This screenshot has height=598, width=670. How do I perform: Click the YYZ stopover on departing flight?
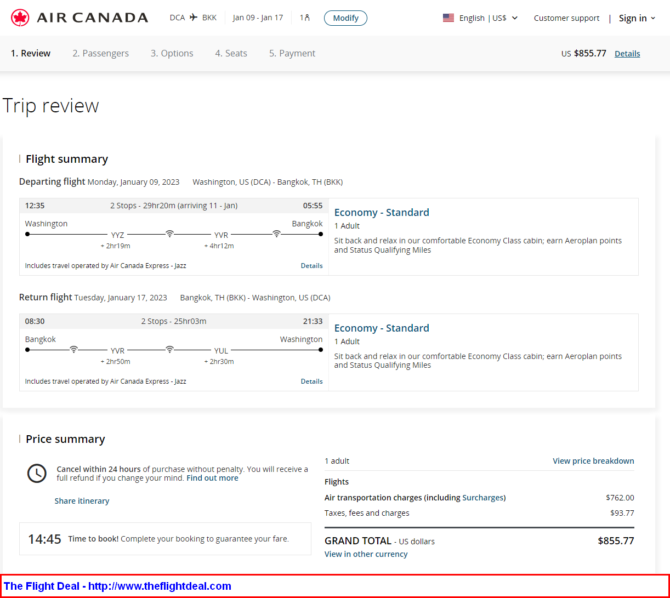118,235
